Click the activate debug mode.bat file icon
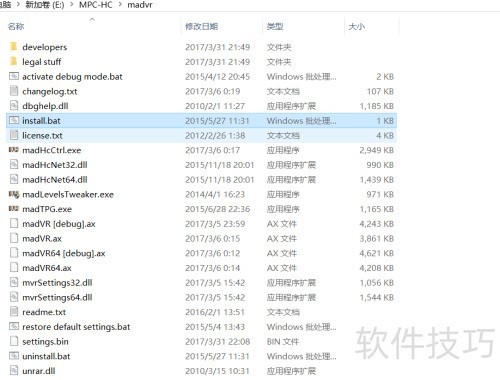Image resolution: width=500 pixels, height=380 pixels. click(x=14, y=76)
